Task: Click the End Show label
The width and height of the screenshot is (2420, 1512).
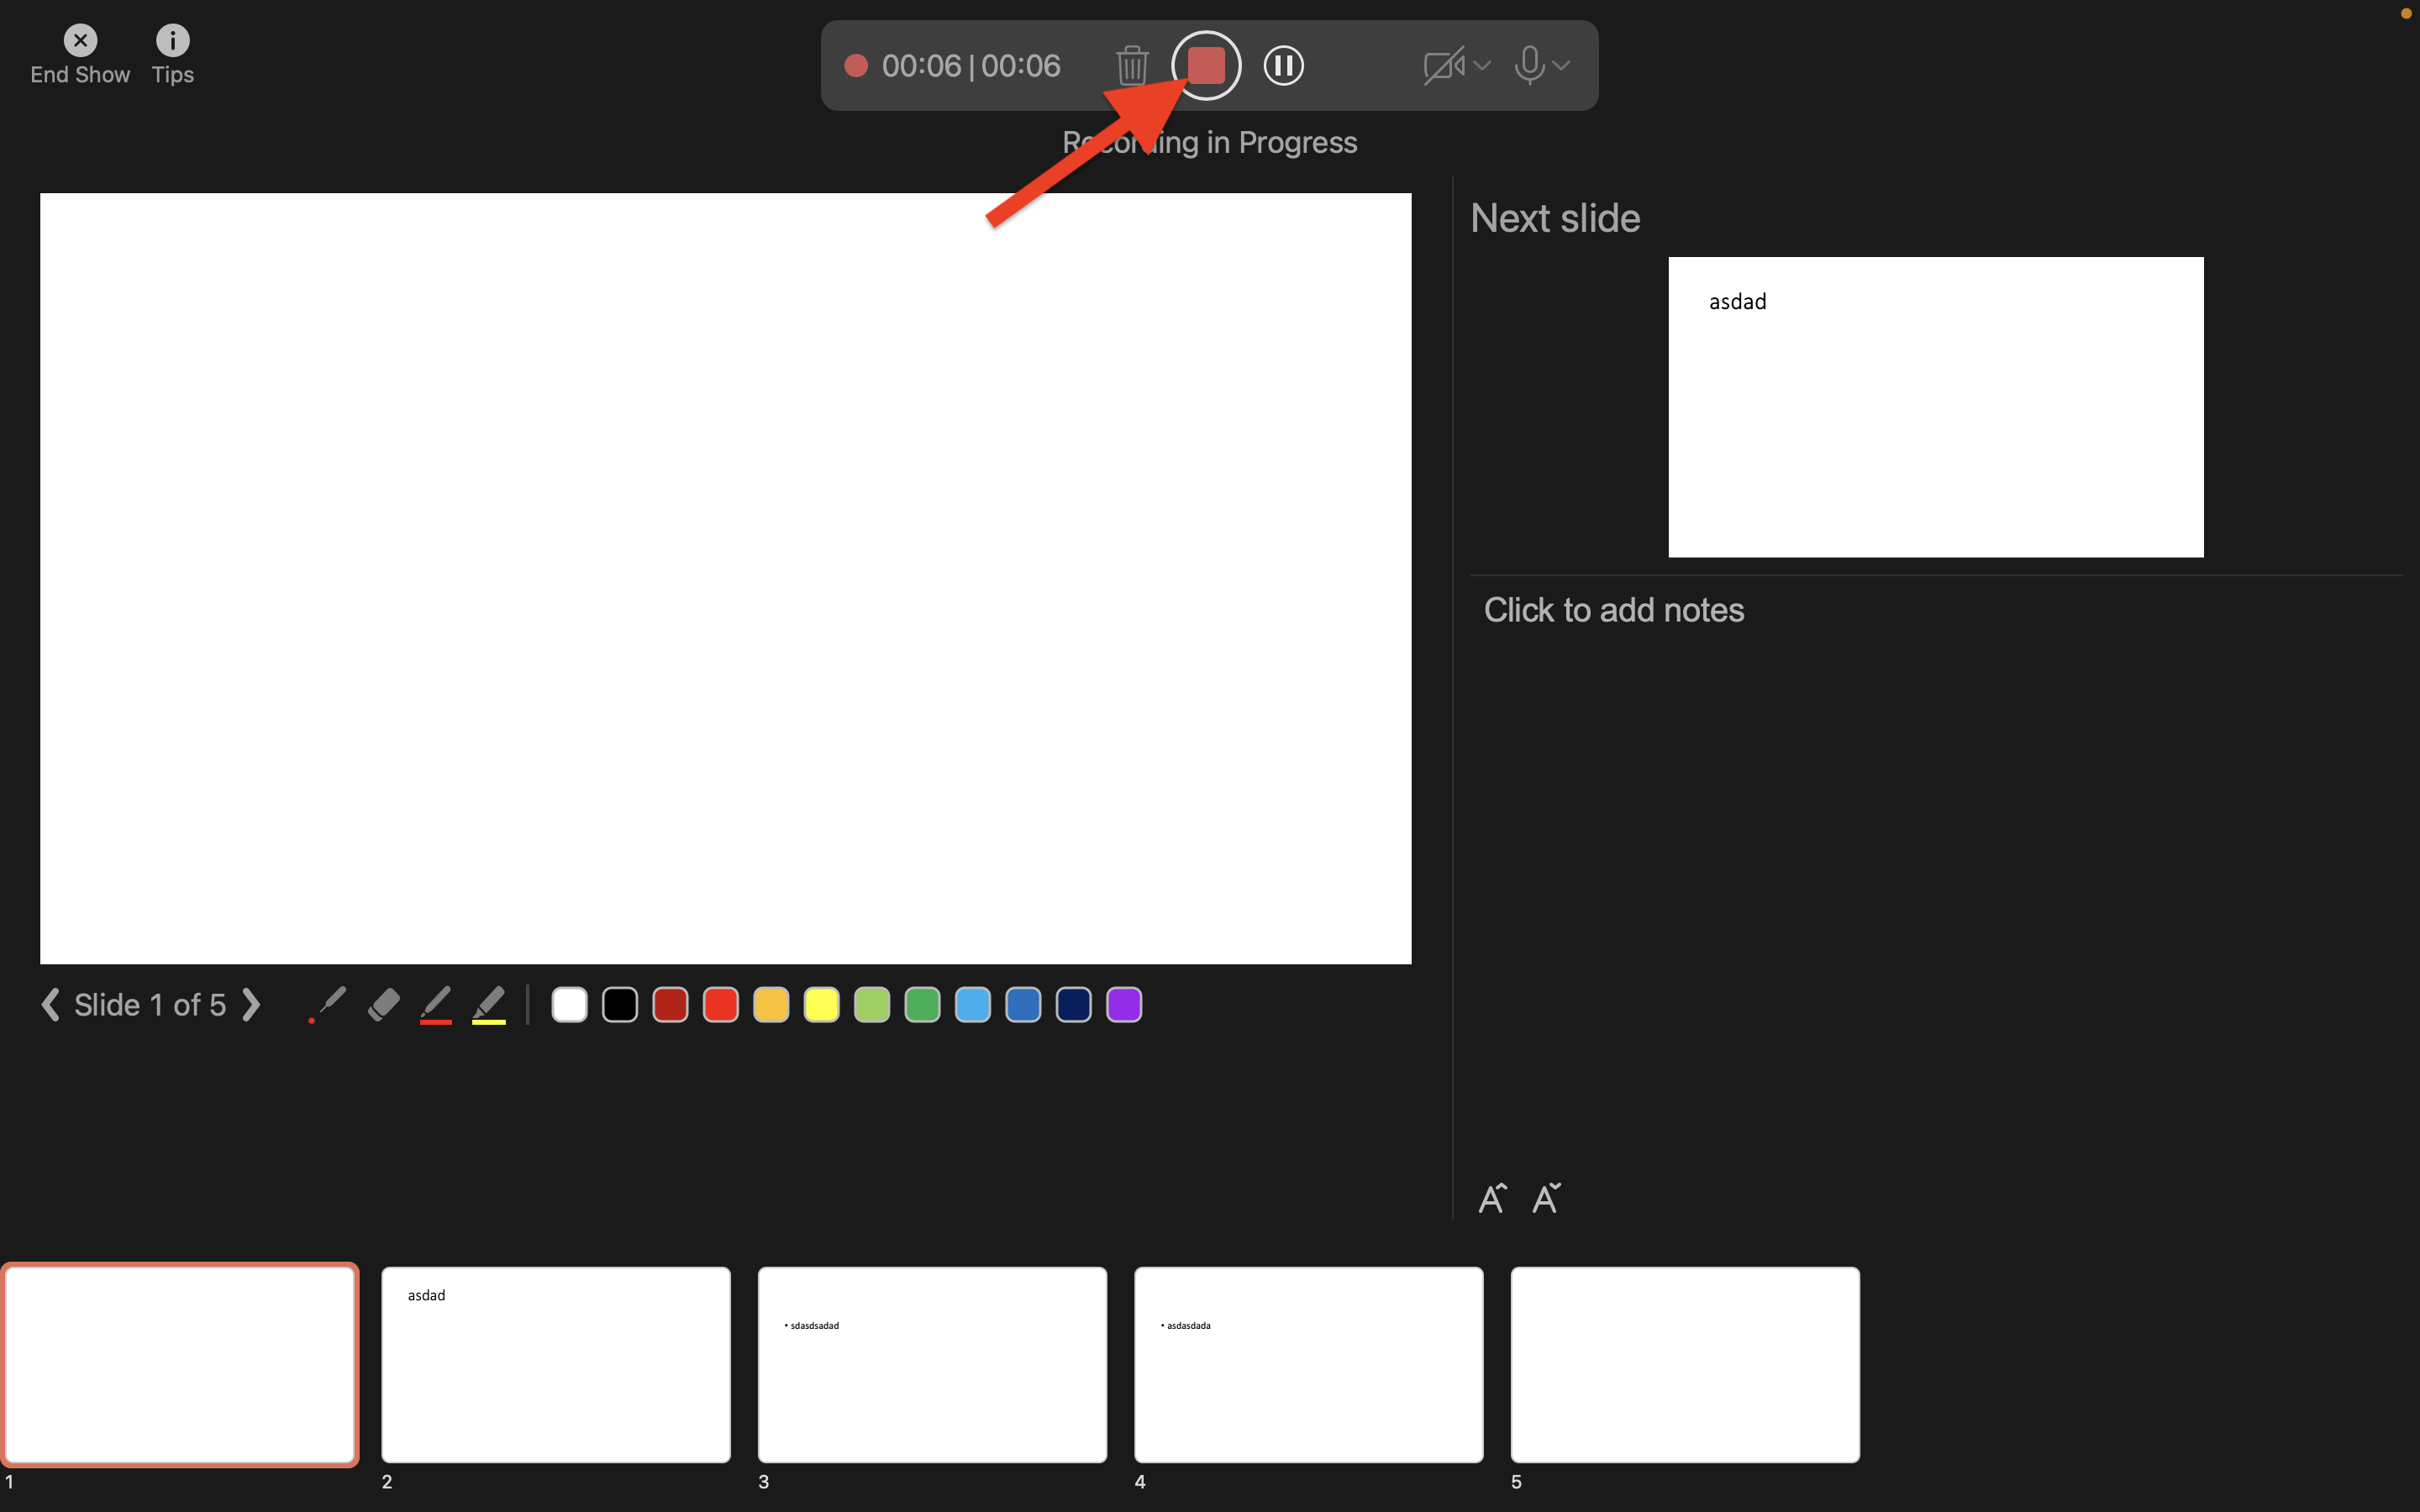Action: (80, 75)
